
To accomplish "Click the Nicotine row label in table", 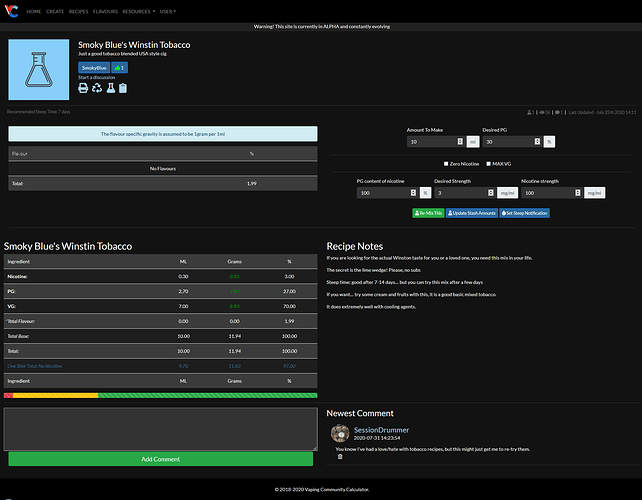I will pyautogui.click(x=17, y=276).
